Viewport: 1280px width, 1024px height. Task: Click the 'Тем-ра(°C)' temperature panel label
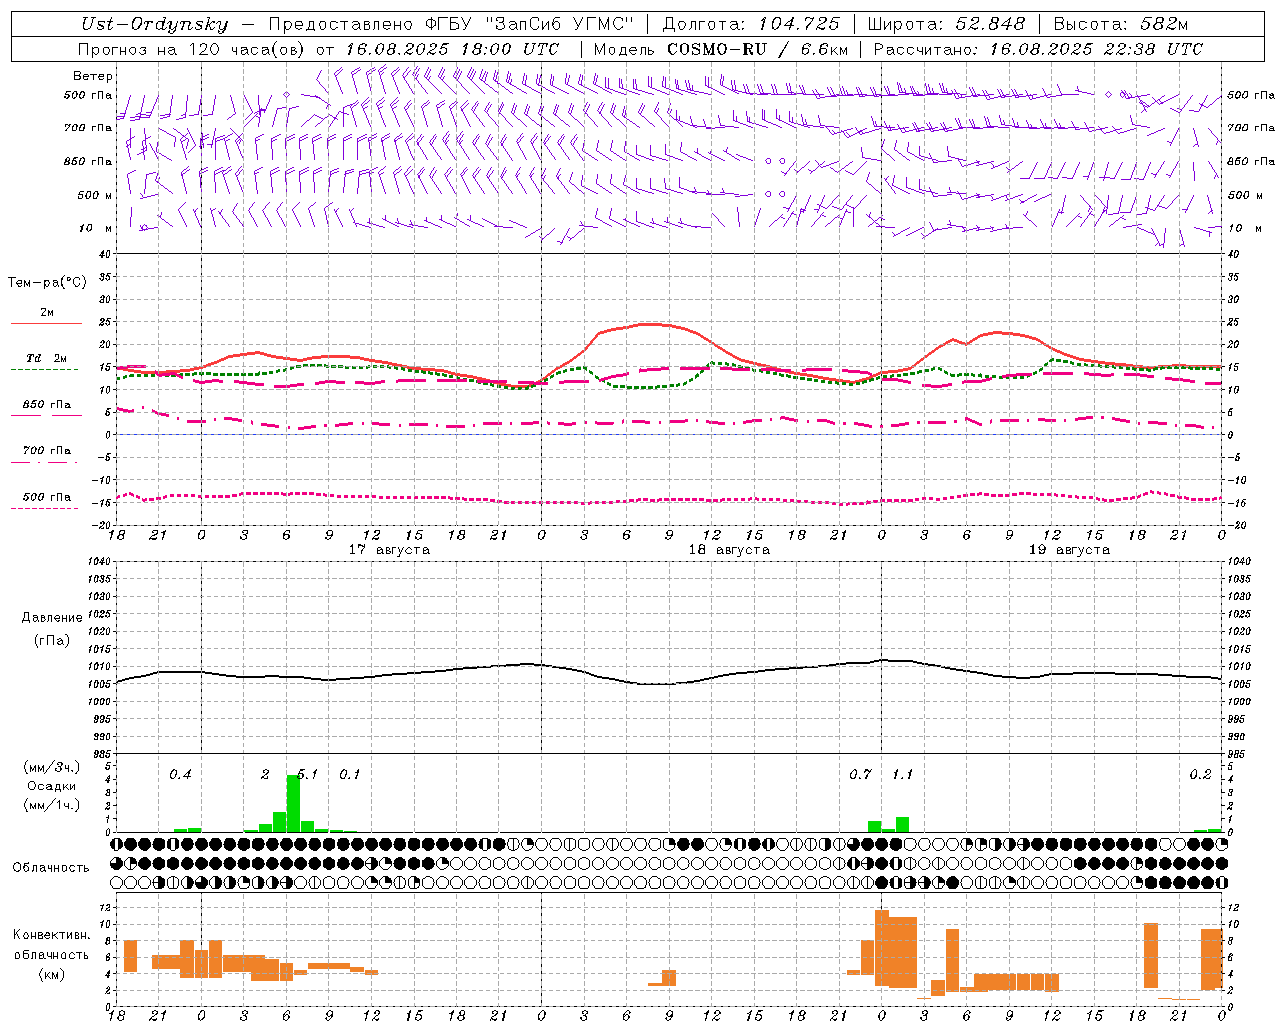[x=47, y=283]
